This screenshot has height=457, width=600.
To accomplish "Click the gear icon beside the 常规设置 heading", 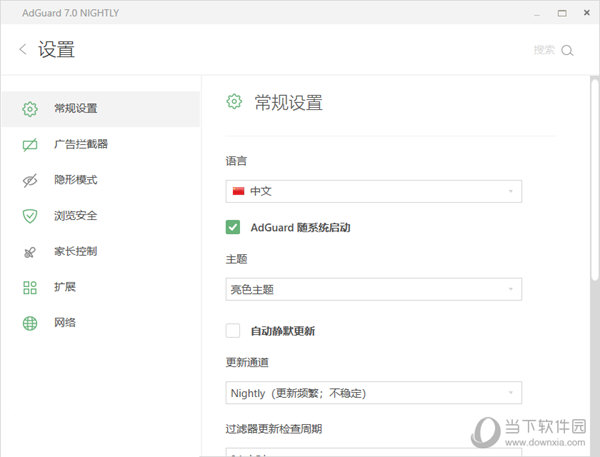I will coord(234,101).
